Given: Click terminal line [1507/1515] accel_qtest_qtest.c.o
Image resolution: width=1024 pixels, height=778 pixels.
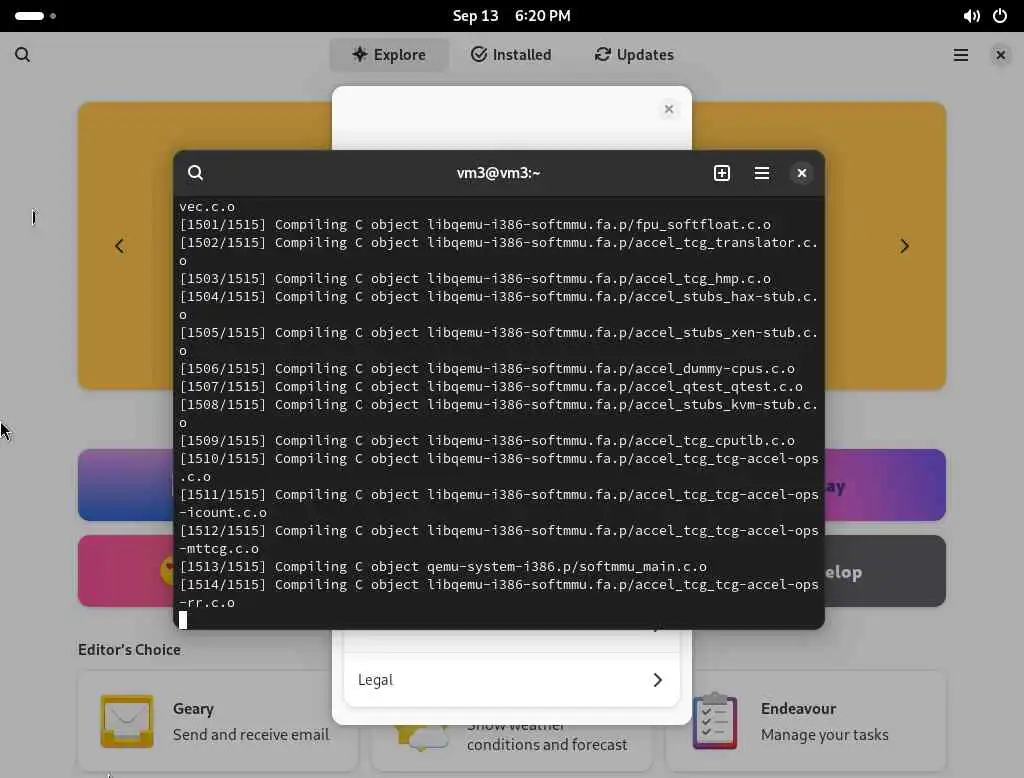Looking at the screenshot, I should pyautogui.click(x=491, y=387).
